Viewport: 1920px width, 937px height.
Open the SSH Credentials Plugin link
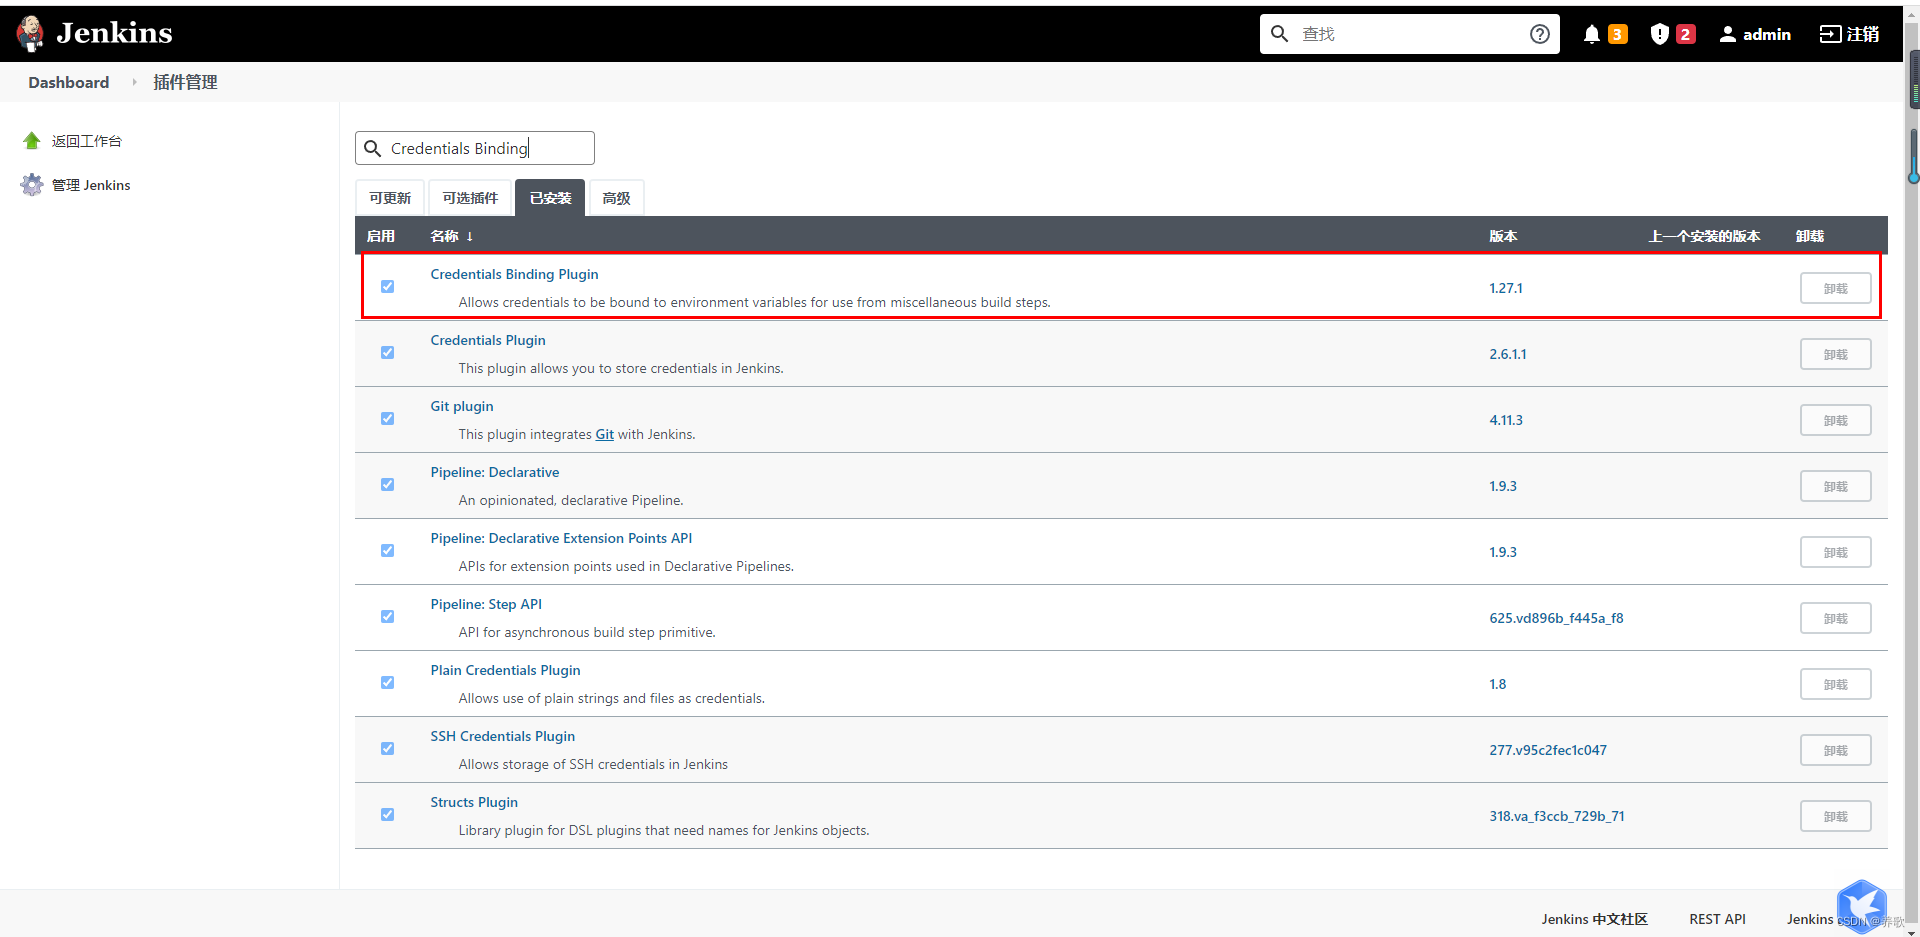tap(503, 736)
